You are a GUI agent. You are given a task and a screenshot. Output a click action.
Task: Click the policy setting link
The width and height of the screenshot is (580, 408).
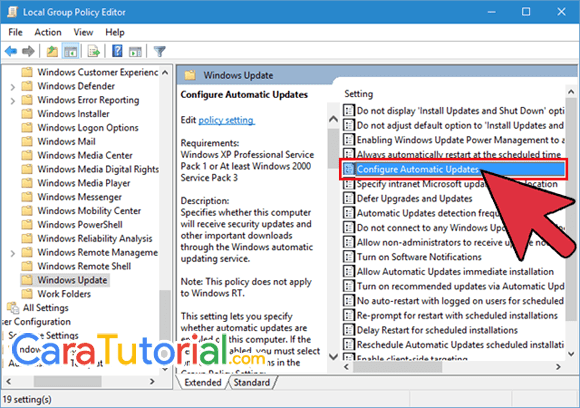(x=226, y=120)
